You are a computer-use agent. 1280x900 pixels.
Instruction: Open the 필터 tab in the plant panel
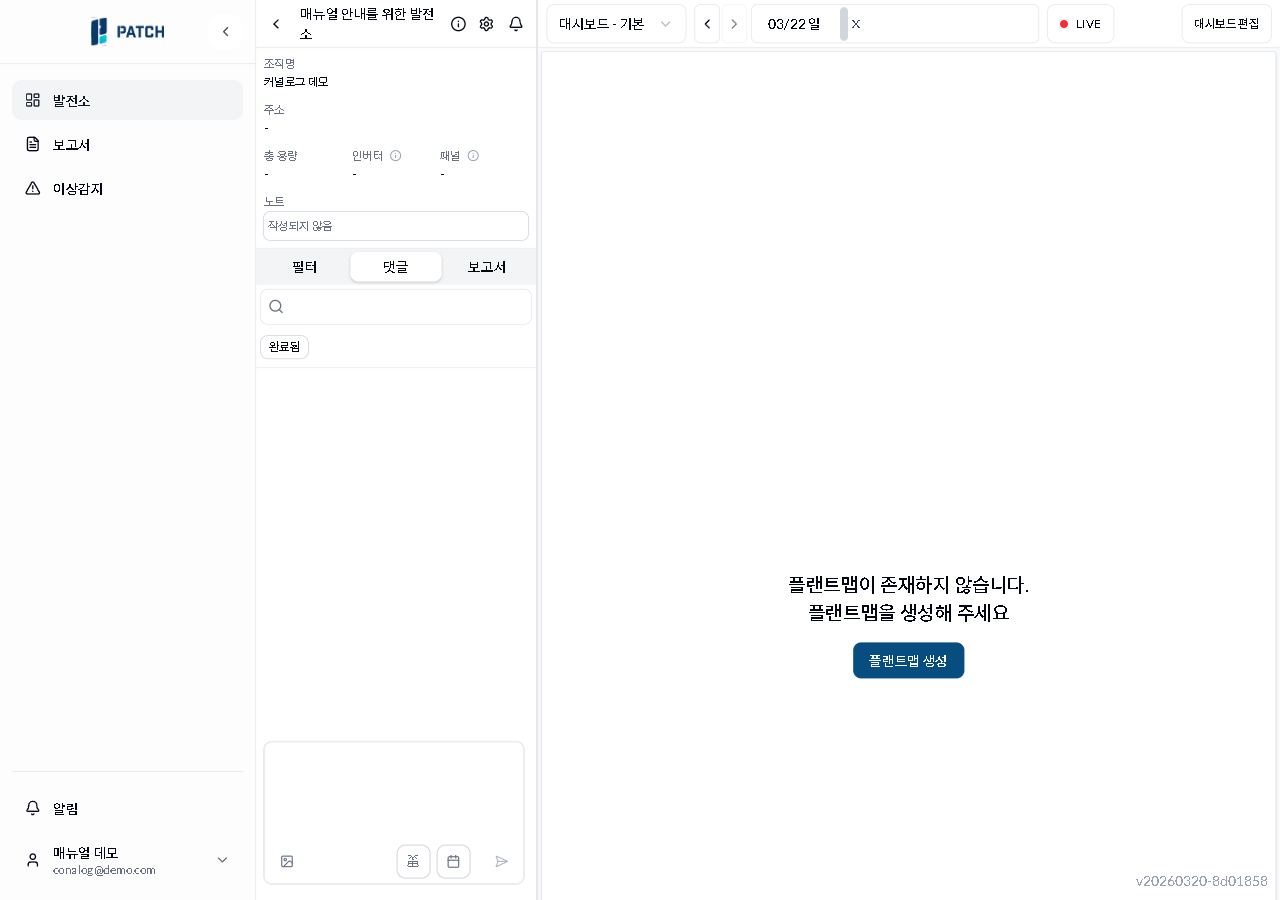coord(305,267)
